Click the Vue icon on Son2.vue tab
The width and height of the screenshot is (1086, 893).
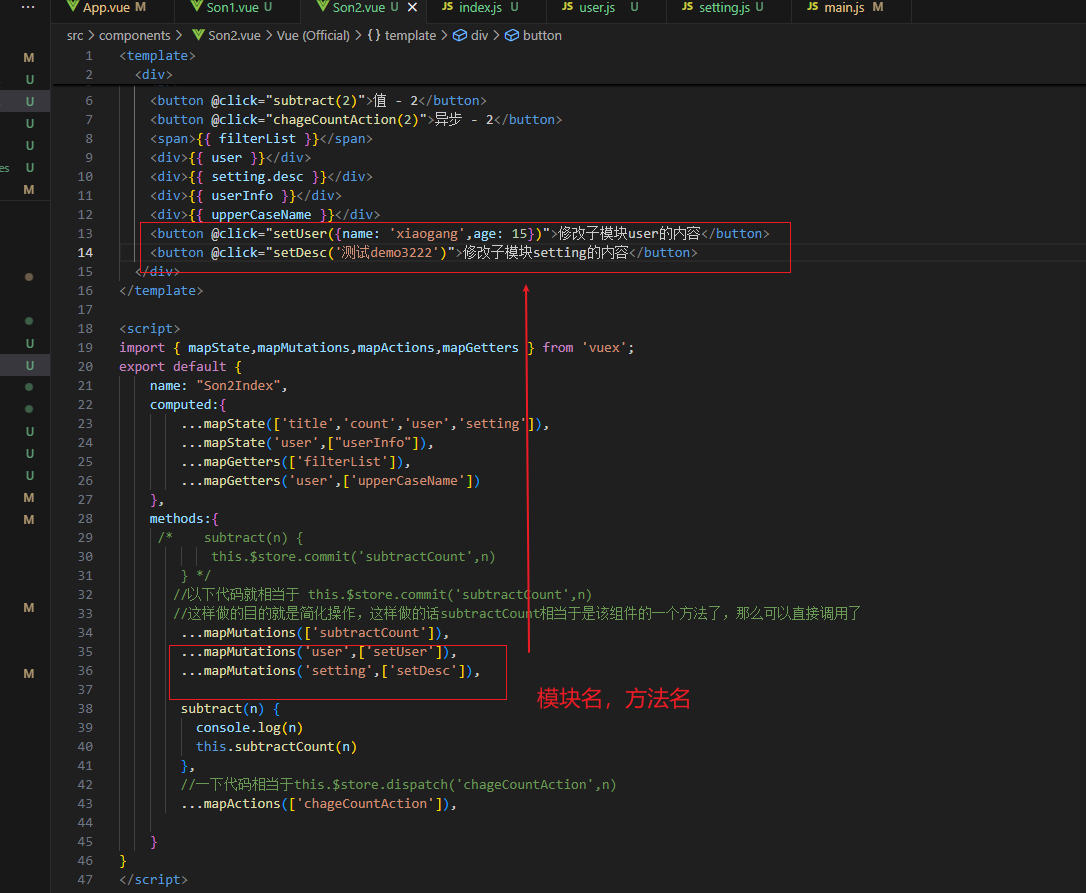323,6
